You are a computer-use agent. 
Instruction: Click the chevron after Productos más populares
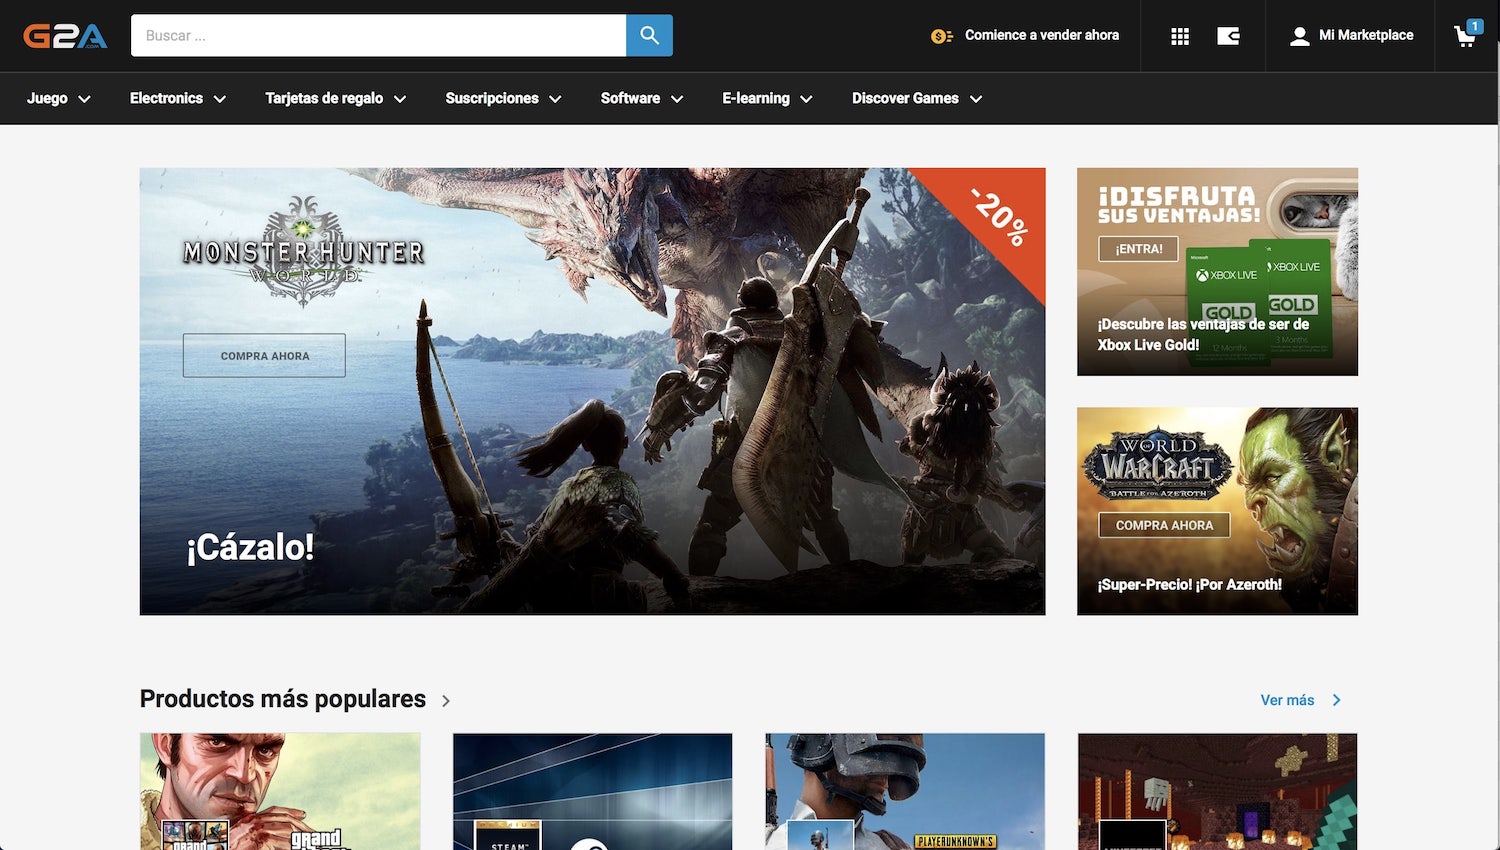point(445,701)
